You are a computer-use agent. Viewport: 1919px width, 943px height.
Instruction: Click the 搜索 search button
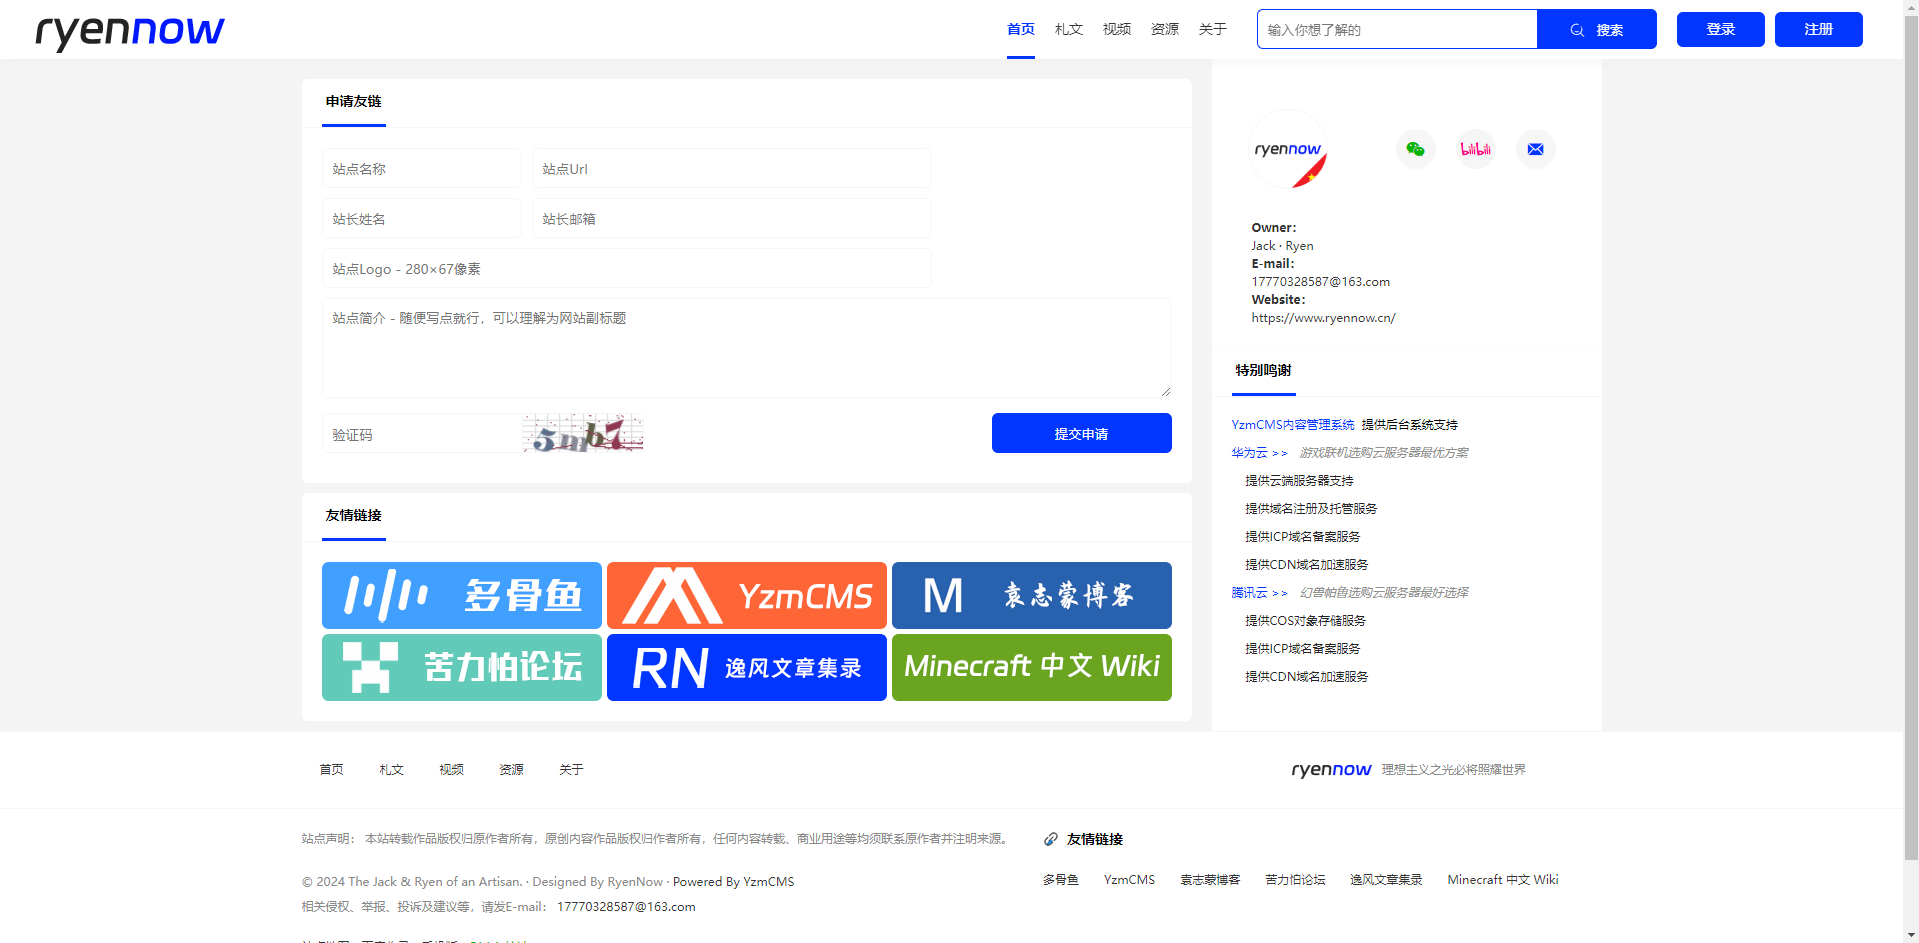[1597, 29]
